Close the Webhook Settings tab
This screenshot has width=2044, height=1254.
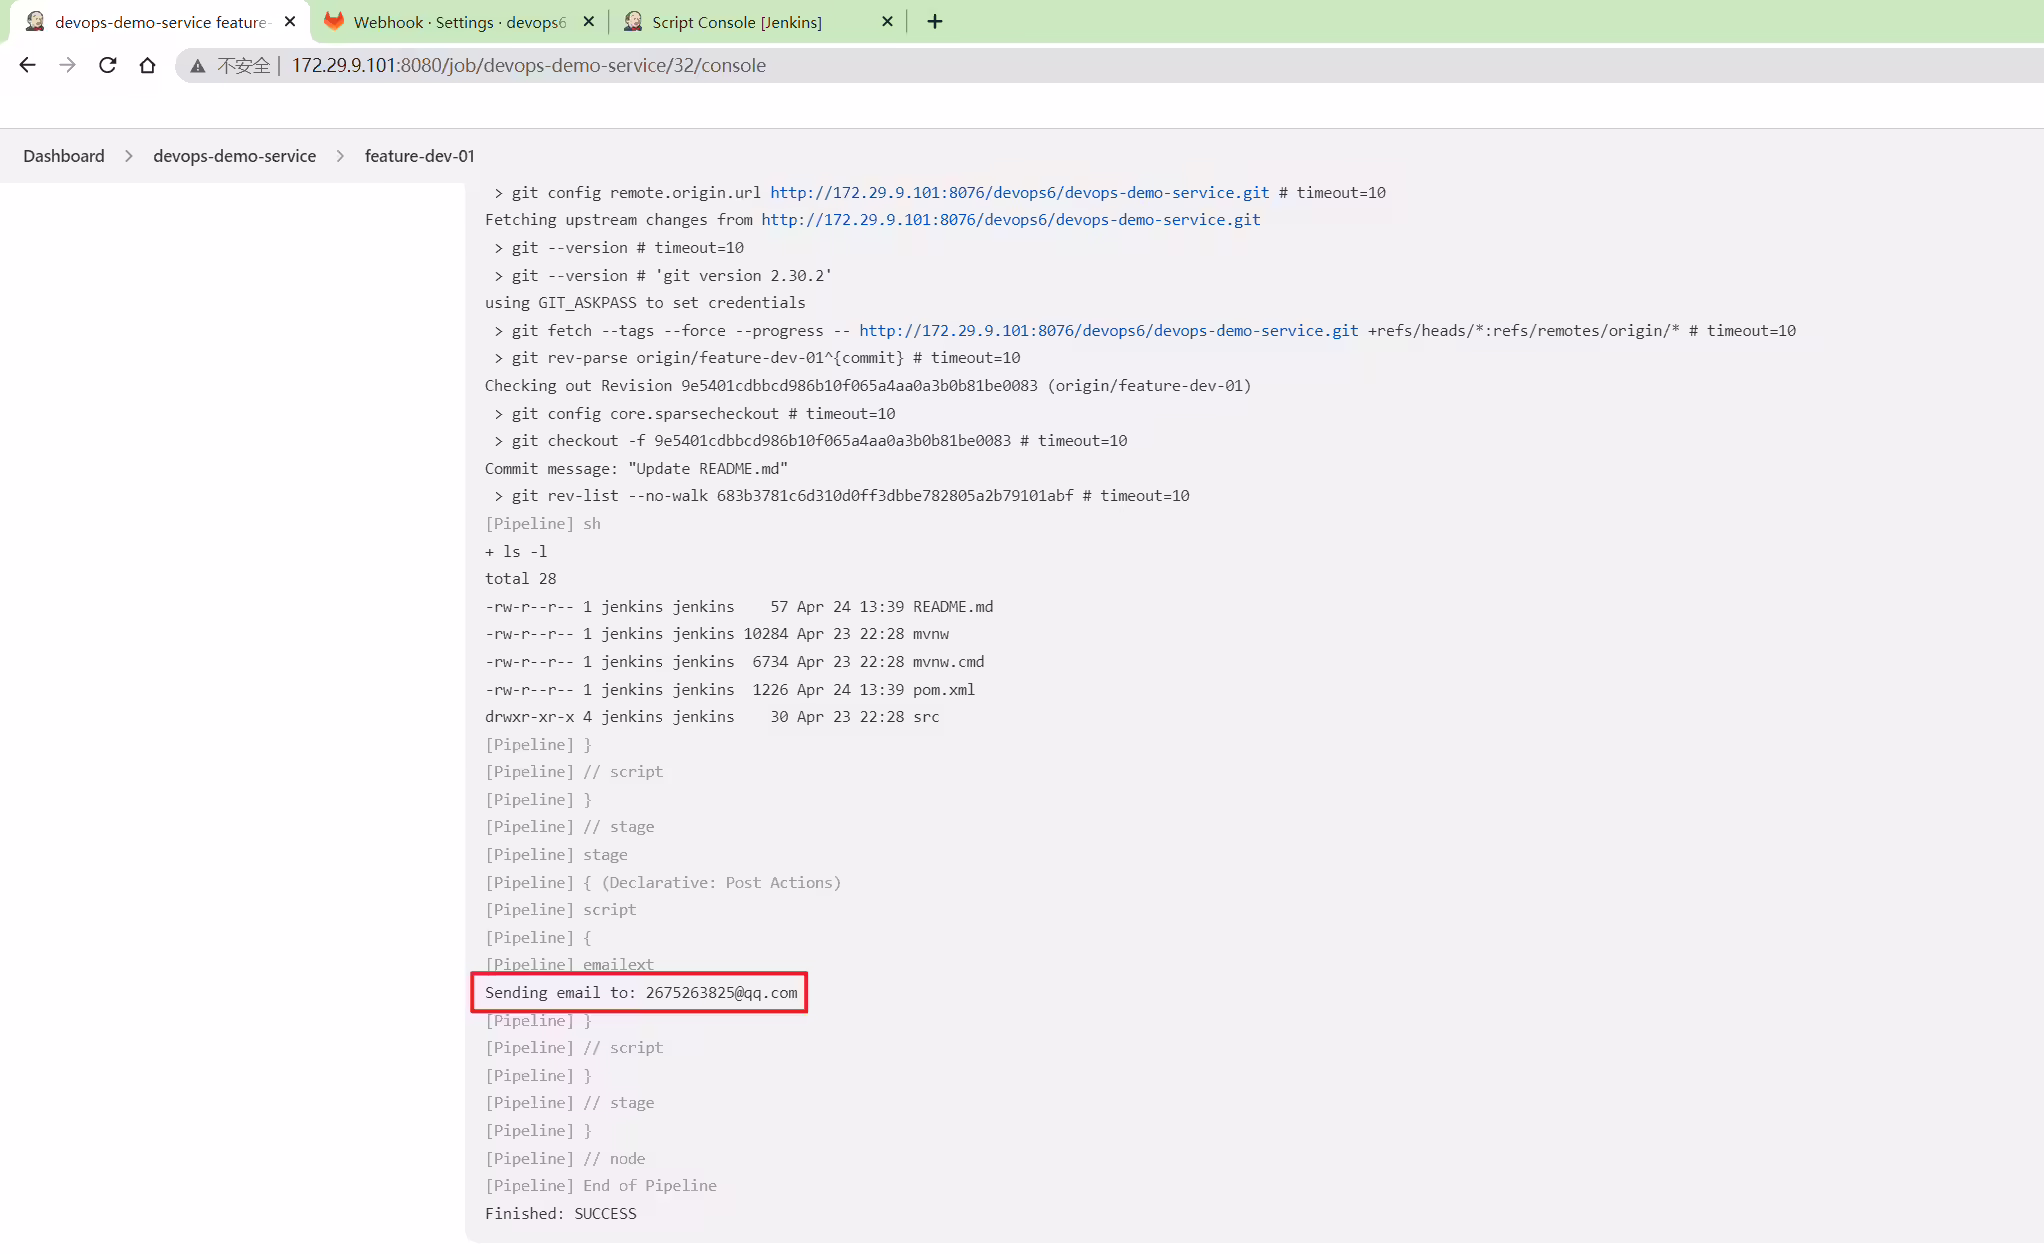(x=588, y=21)
